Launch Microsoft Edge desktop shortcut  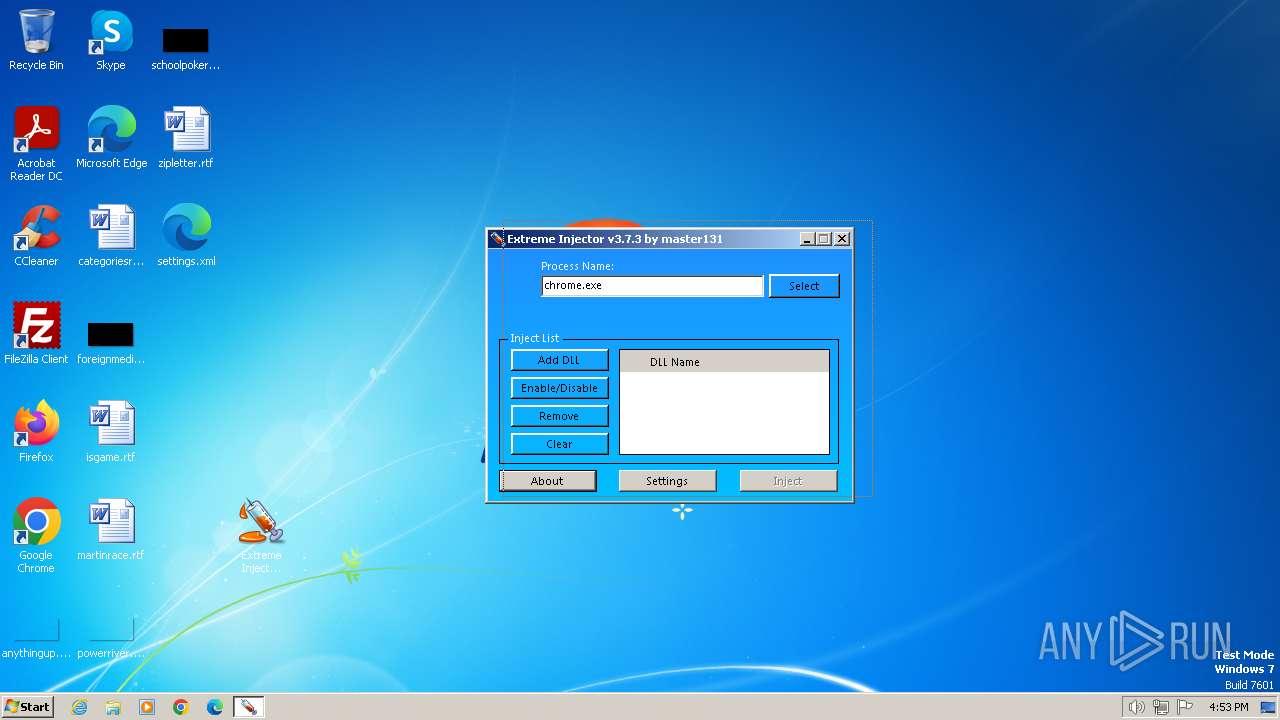click(x=111, y=138)
